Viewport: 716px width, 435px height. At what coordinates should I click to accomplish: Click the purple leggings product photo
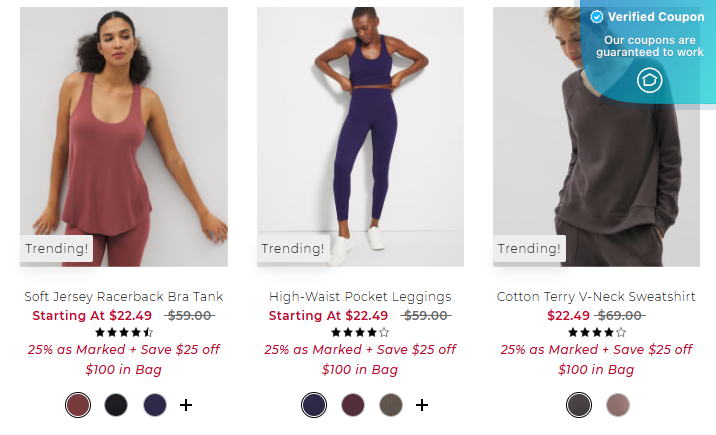360,136
